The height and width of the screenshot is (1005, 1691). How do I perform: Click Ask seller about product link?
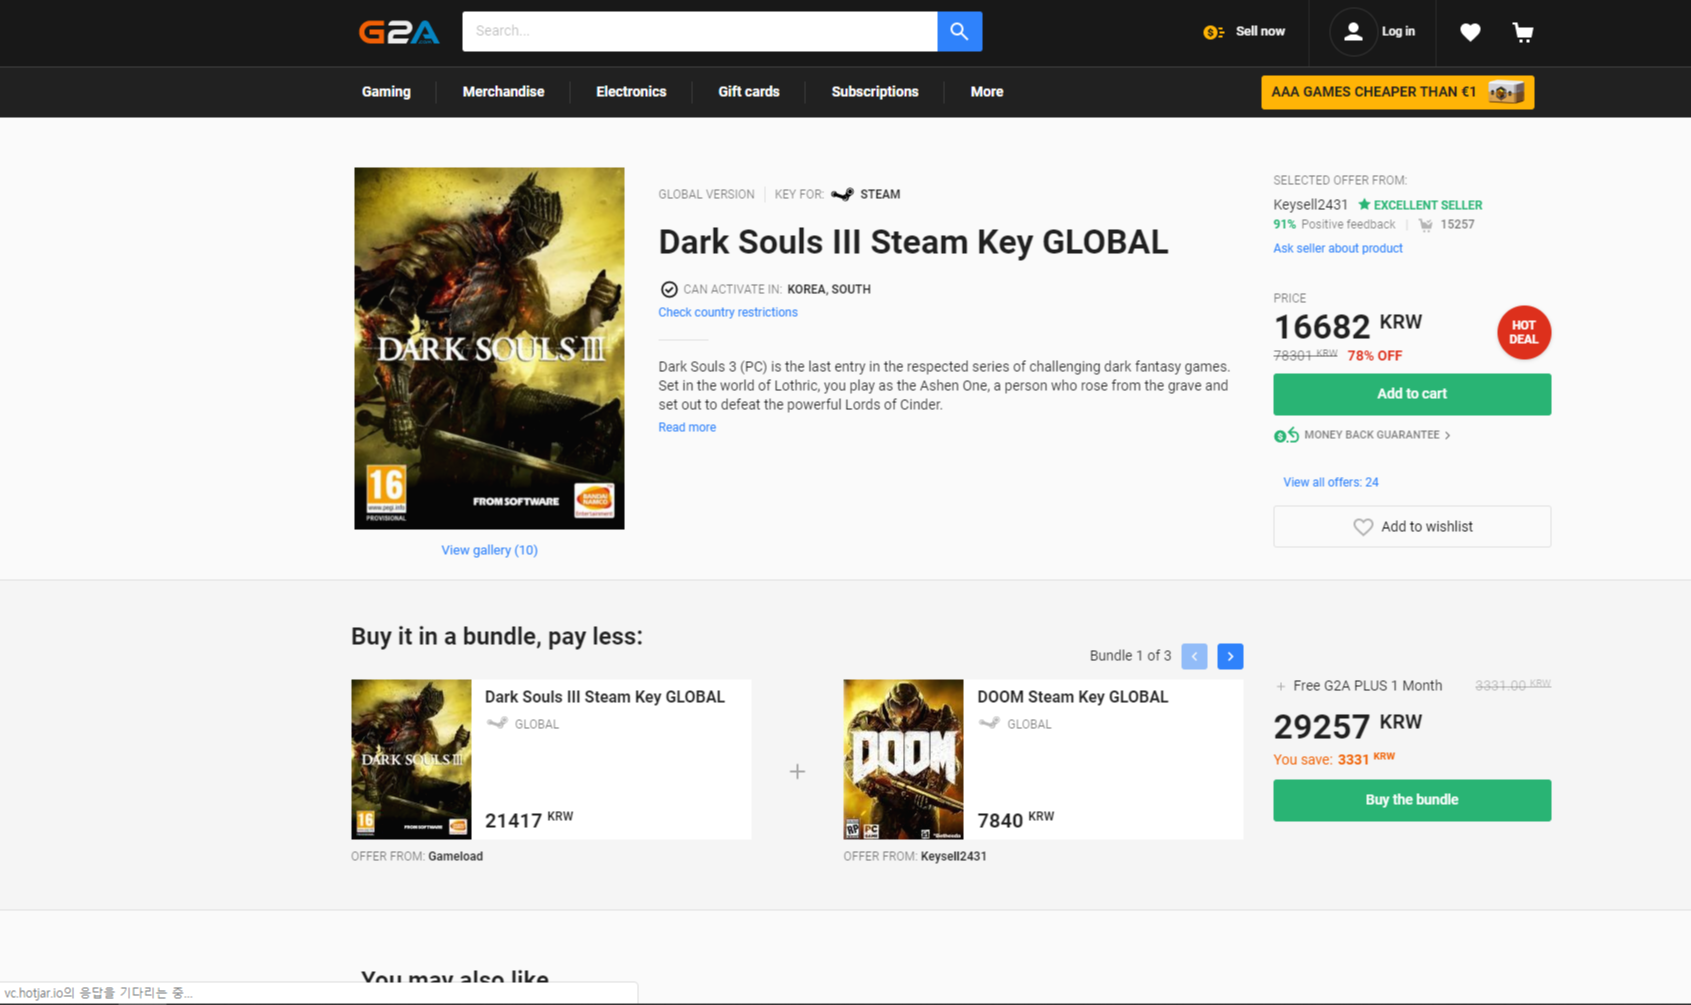[x=1338, y=248]
